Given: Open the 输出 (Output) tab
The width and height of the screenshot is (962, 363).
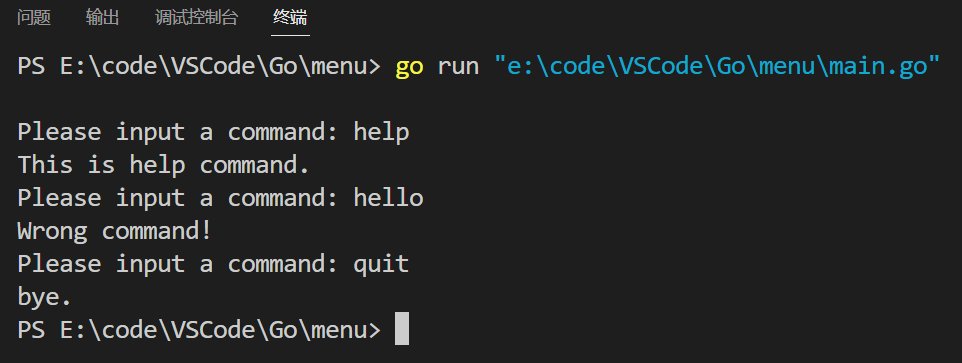Looking at the screenshot, I should pos(102,18).
